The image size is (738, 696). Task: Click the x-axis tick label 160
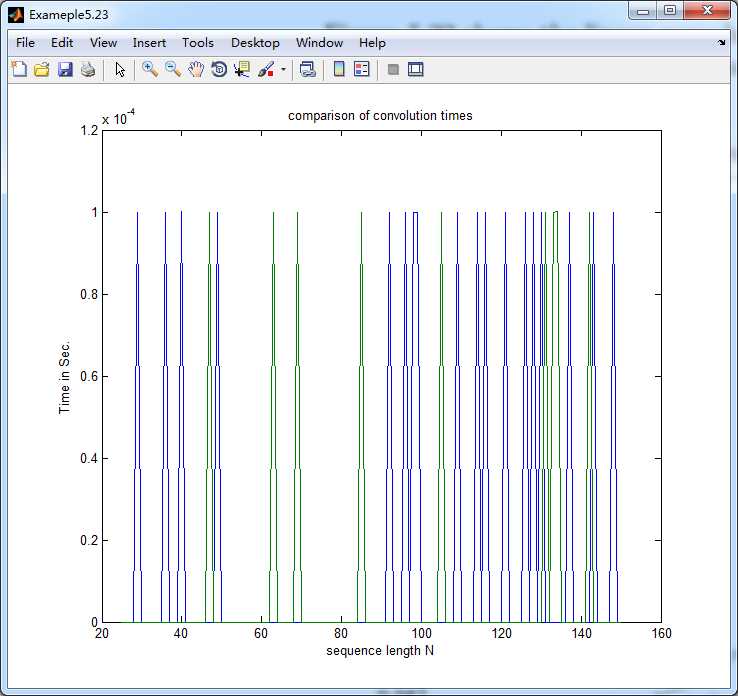click(x=661, y=633)
